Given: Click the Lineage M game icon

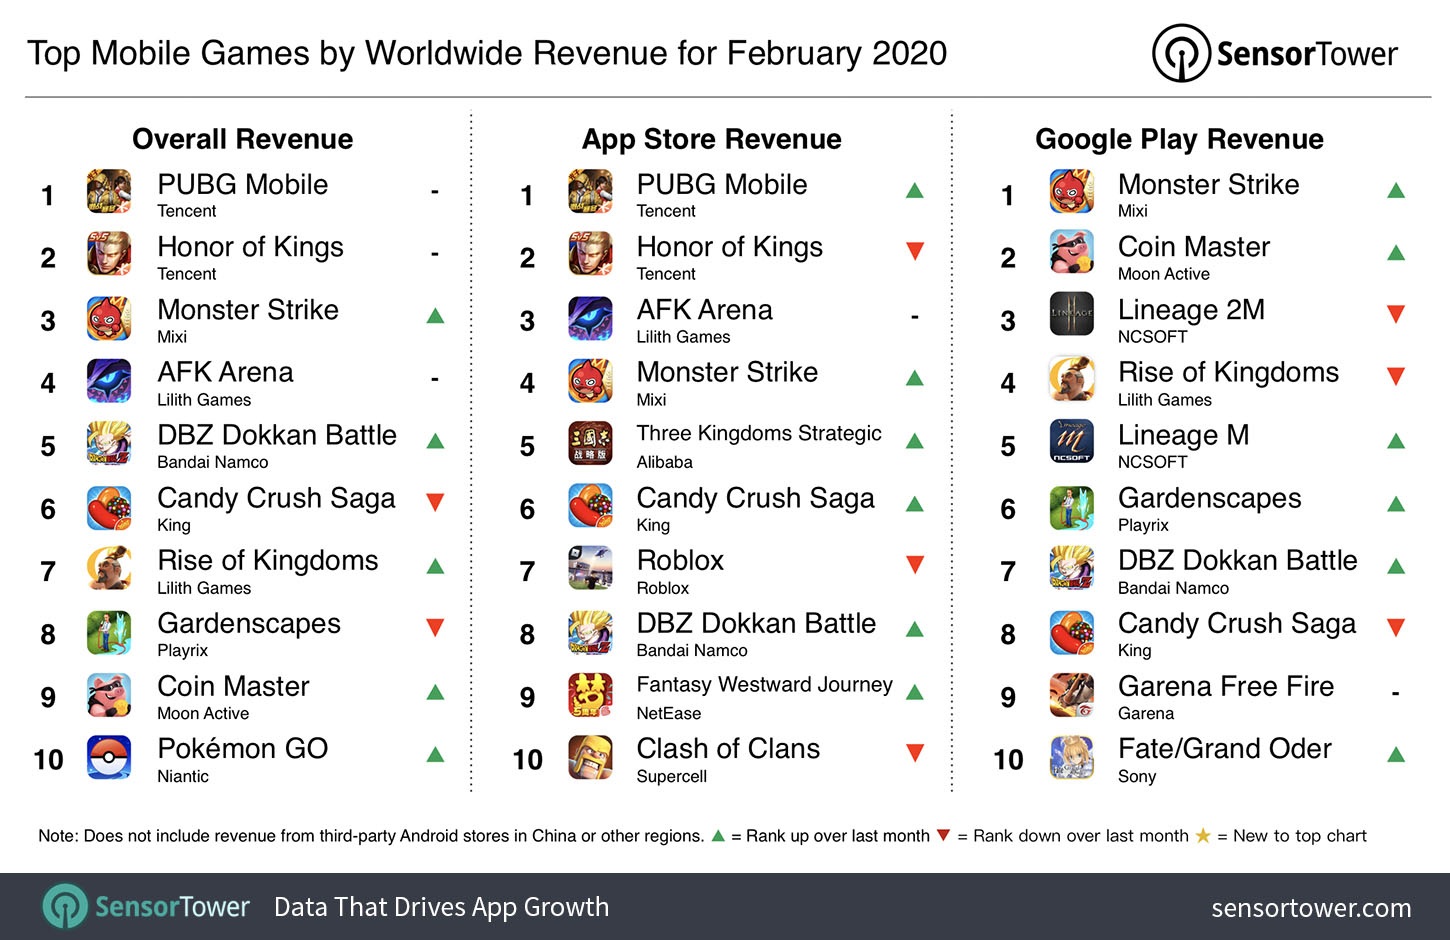Looking at the screenshot, I should point(1071,441).
